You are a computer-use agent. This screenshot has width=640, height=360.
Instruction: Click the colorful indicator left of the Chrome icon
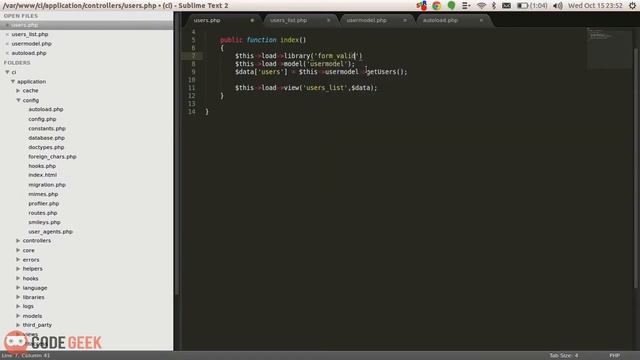click(x=422, y=5)
